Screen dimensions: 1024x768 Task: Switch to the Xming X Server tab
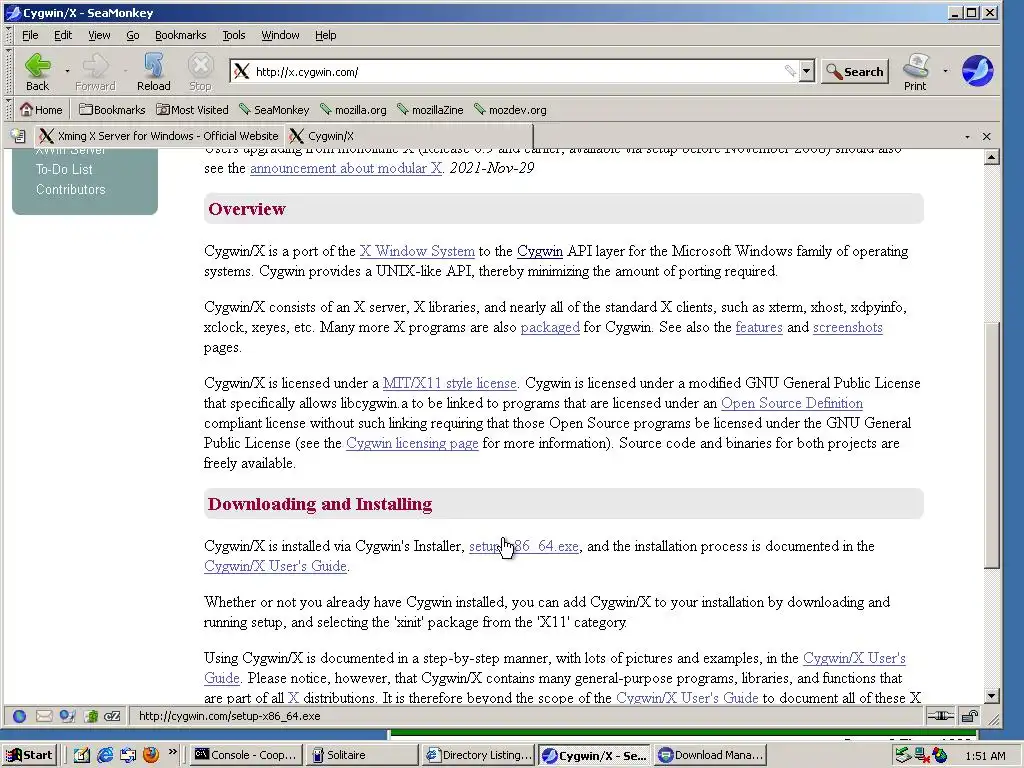coord(159,136)
